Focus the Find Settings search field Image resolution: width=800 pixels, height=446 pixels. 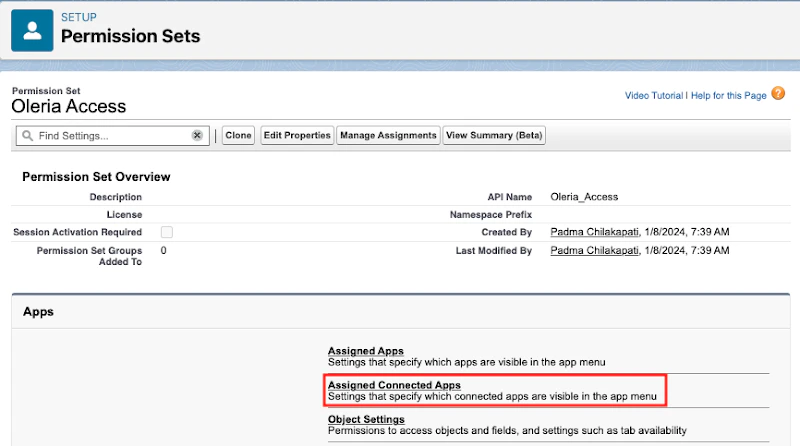(113, 136)
